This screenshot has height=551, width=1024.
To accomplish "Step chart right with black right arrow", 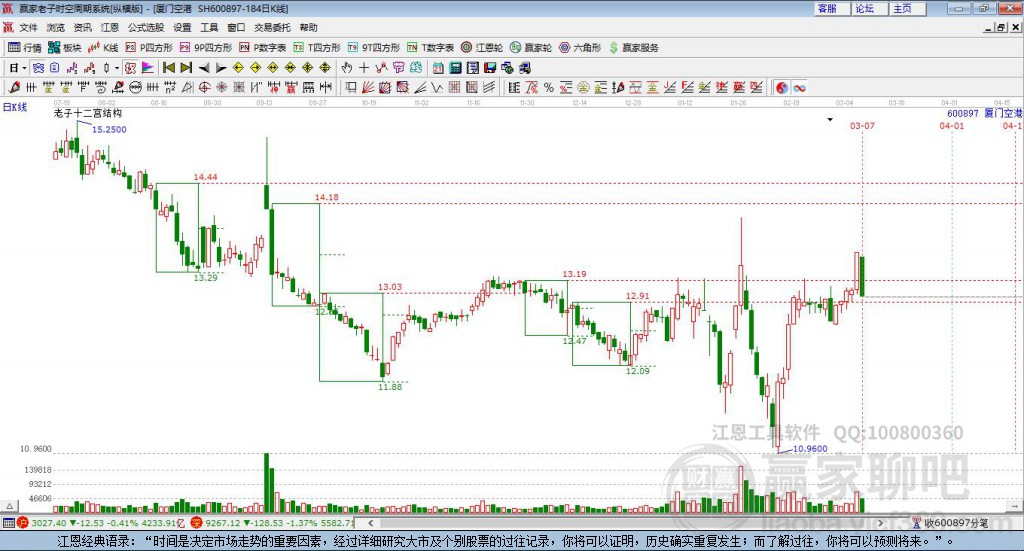I will tap(221, 68).
